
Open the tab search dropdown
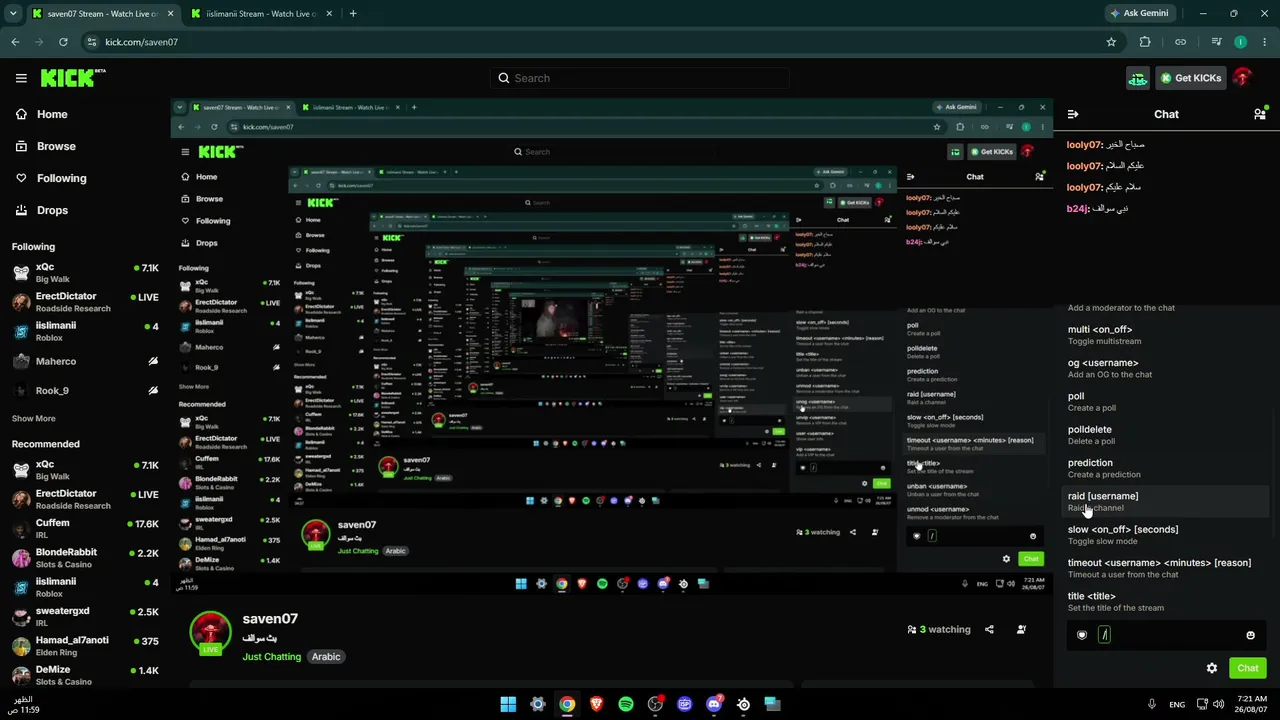tap(13, 14)
